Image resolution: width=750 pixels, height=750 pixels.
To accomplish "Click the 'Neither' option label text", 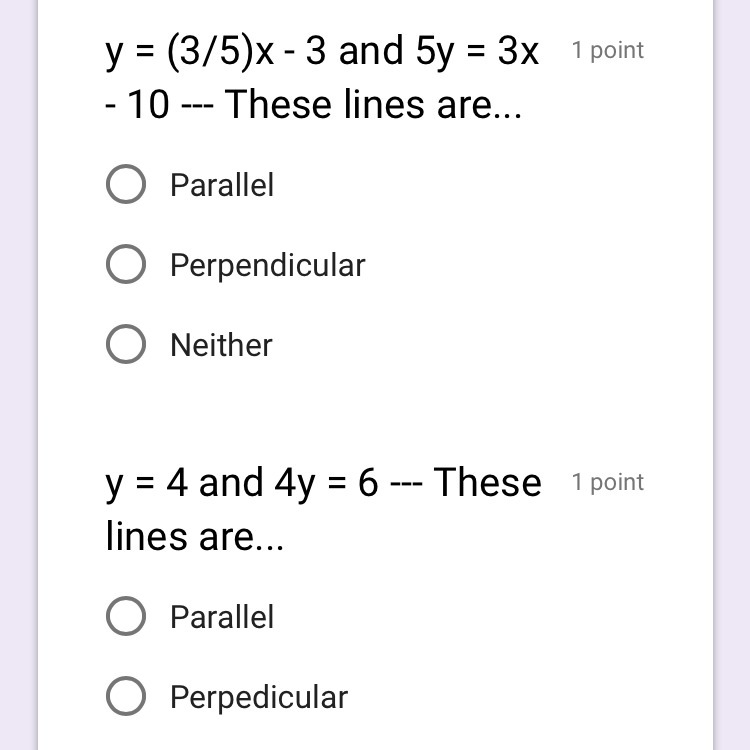I will (221, 345).
